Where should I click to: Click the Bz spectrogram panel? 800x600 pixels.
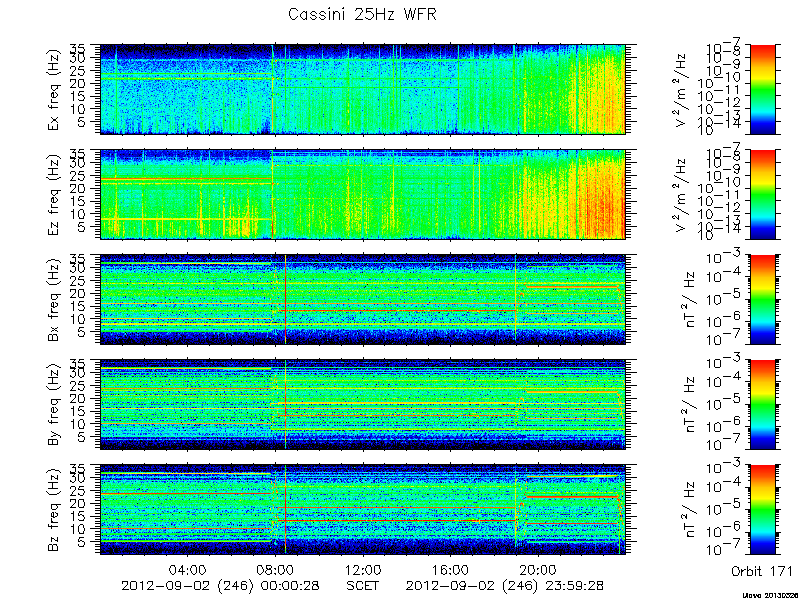pyautogui.click(x=362, y=510)
